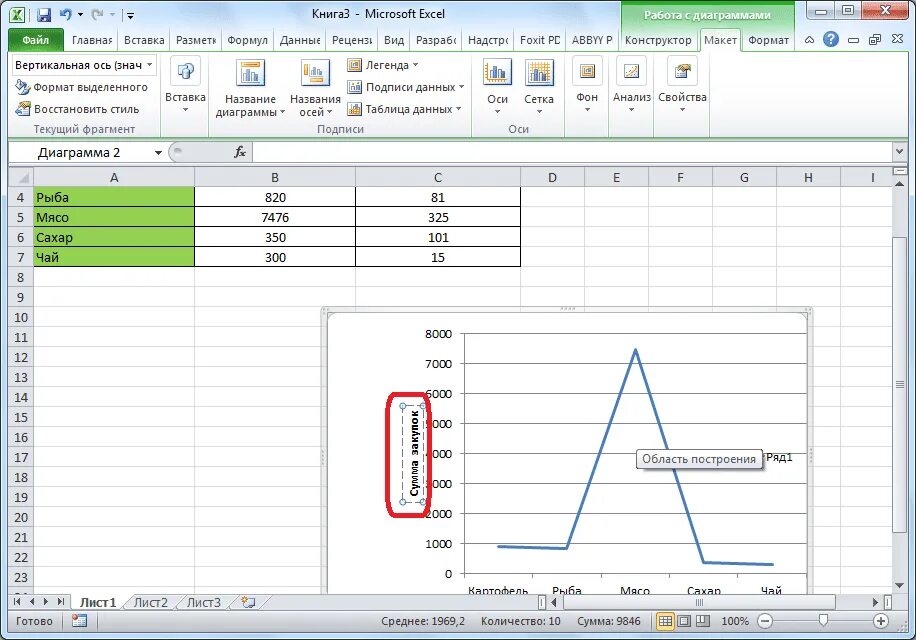
Task: Minimize the ribbon with caret icon
Action: 809,40
